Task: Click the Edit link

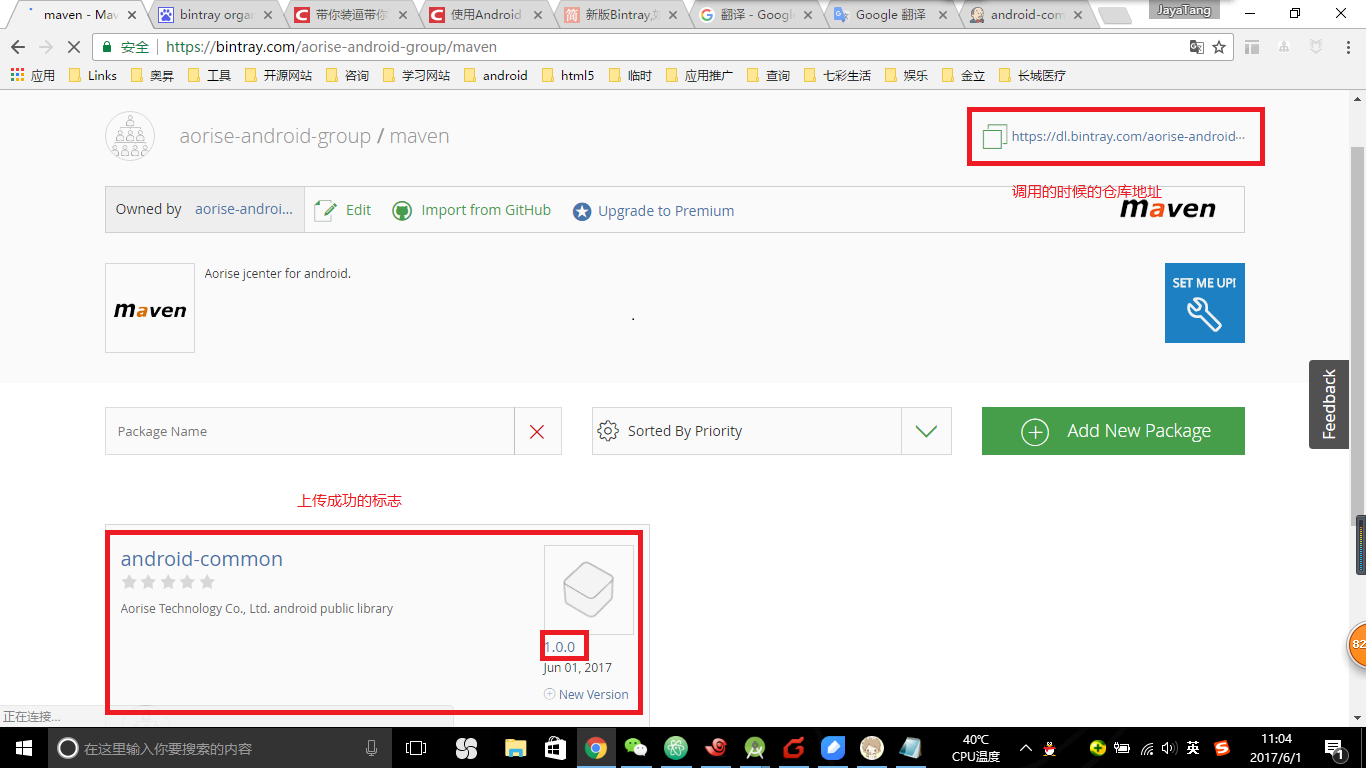Action: (x=358, y=210)
